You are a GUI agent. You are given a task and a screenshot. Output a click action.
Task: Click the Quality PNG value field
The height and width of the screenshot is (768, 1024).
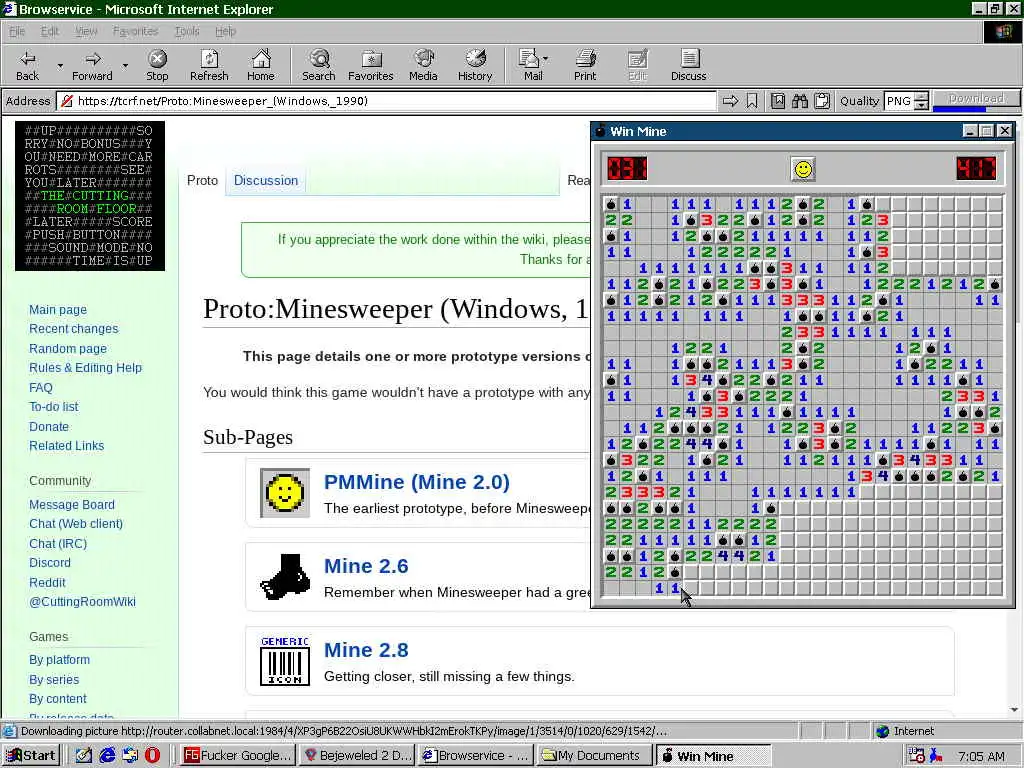(899, 101)
